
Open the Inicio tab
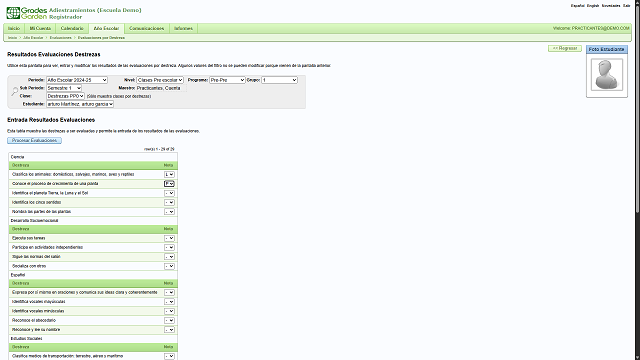pos(14,28)
